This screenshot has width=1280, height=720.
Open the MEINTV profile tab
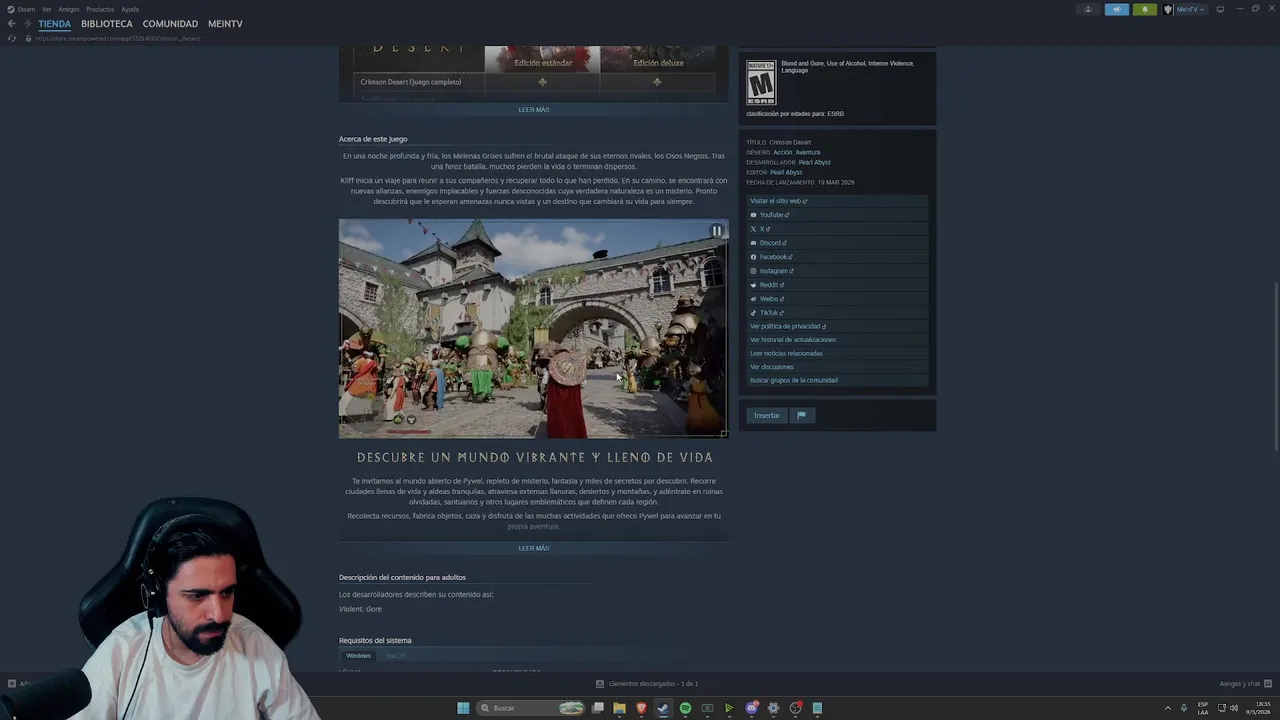225,24
